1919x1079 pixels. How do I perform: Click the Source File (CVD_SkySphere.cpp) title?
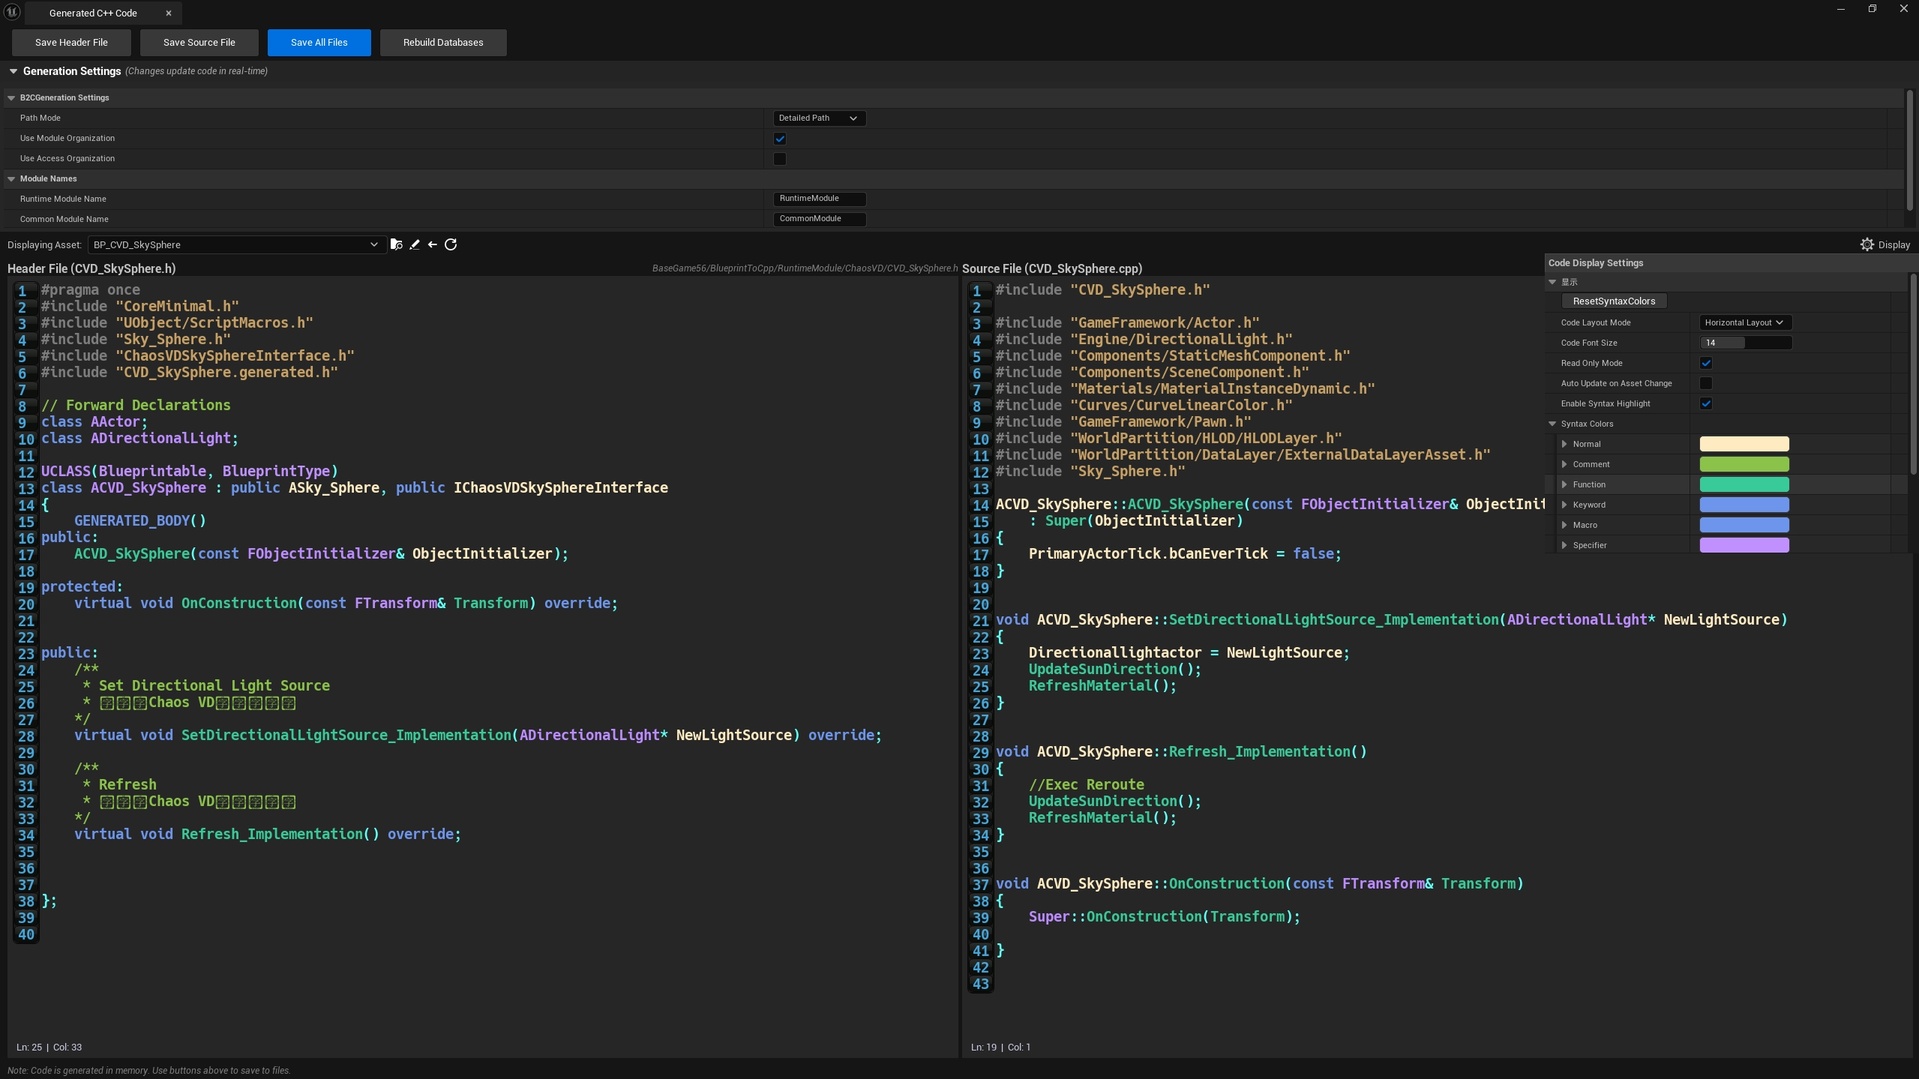(x=1052, y=269)
